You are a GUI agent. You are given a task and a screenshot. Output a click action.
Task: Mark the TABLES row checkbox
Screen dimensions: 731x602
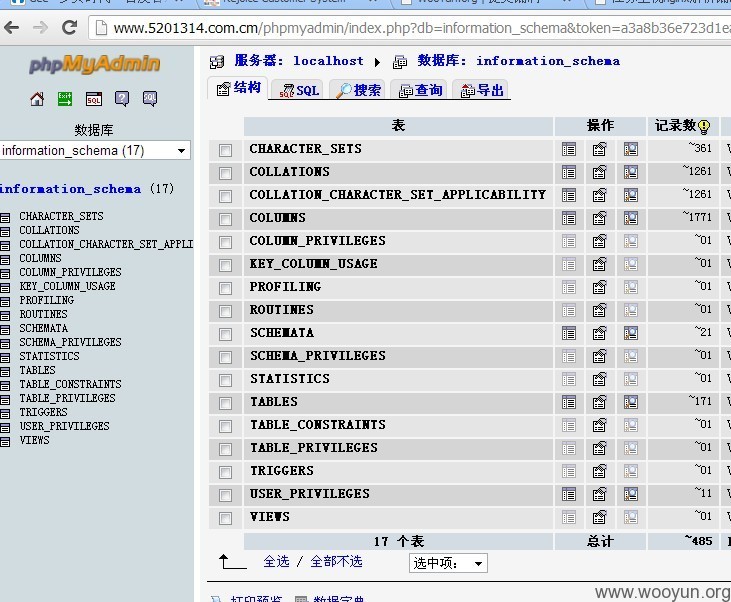[226, 403]
